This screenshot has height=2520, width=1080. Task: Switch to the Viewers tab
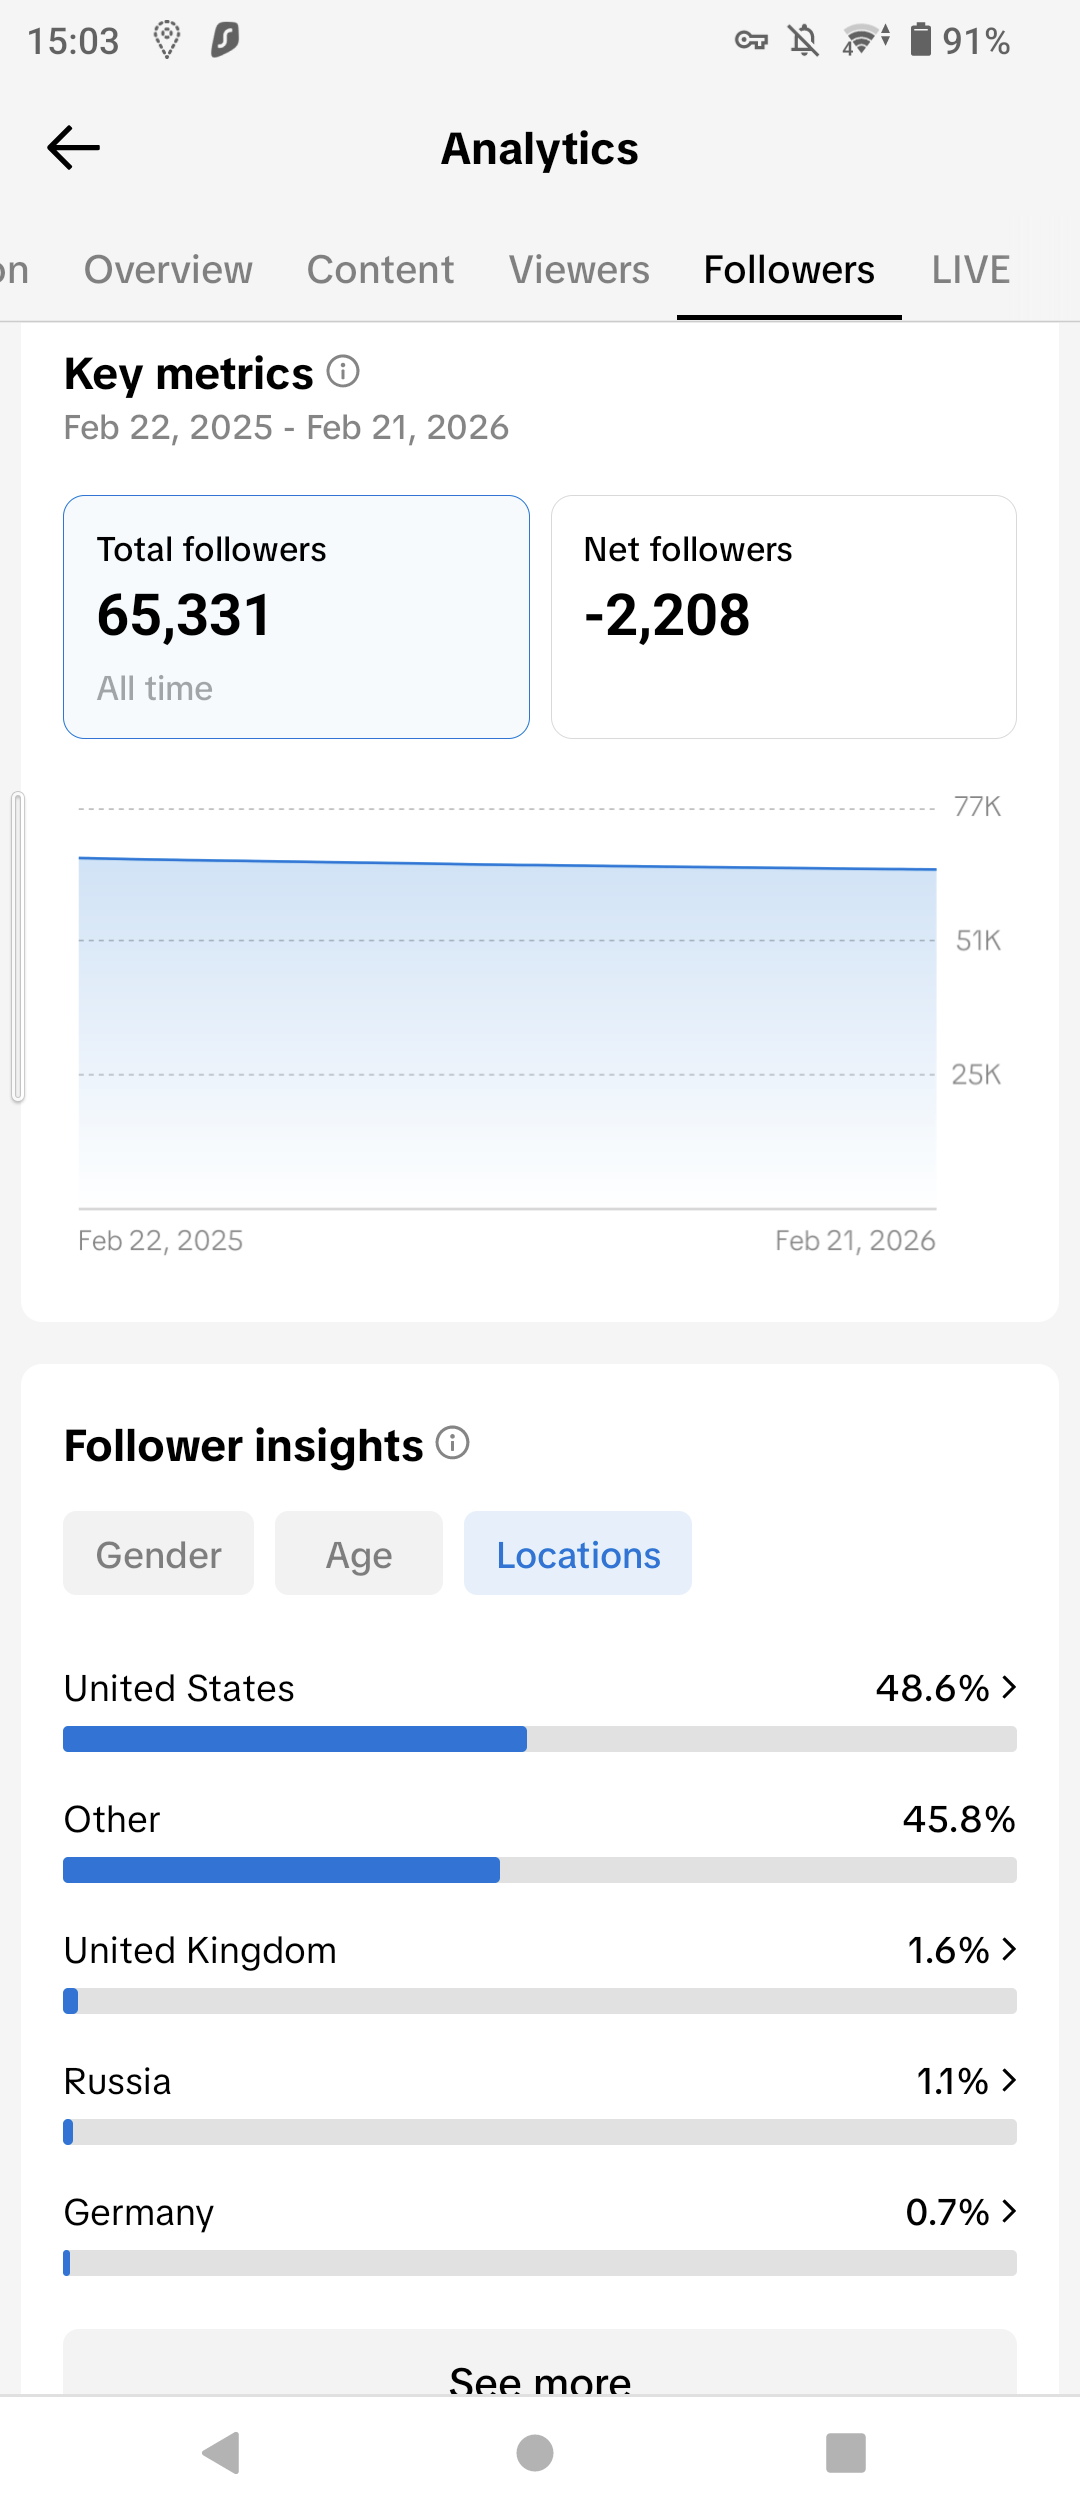click(x=579, y=270)
